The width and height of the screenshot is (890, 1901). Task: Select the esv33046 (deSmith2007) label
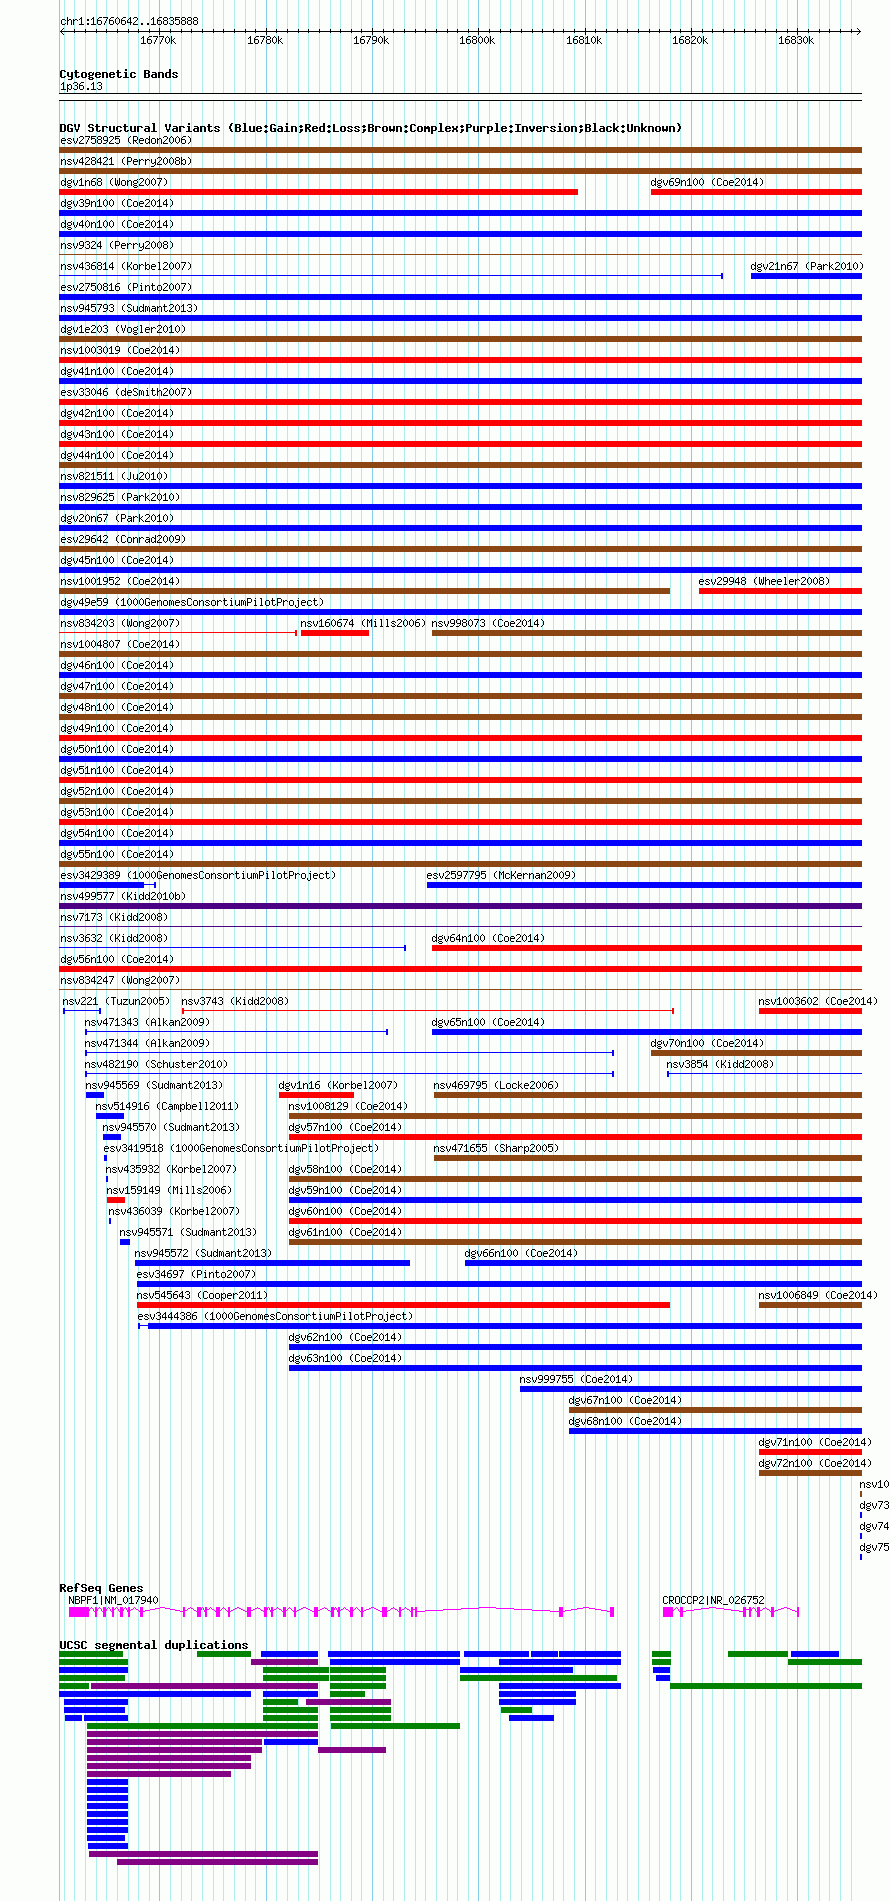(x=126, y=393)
